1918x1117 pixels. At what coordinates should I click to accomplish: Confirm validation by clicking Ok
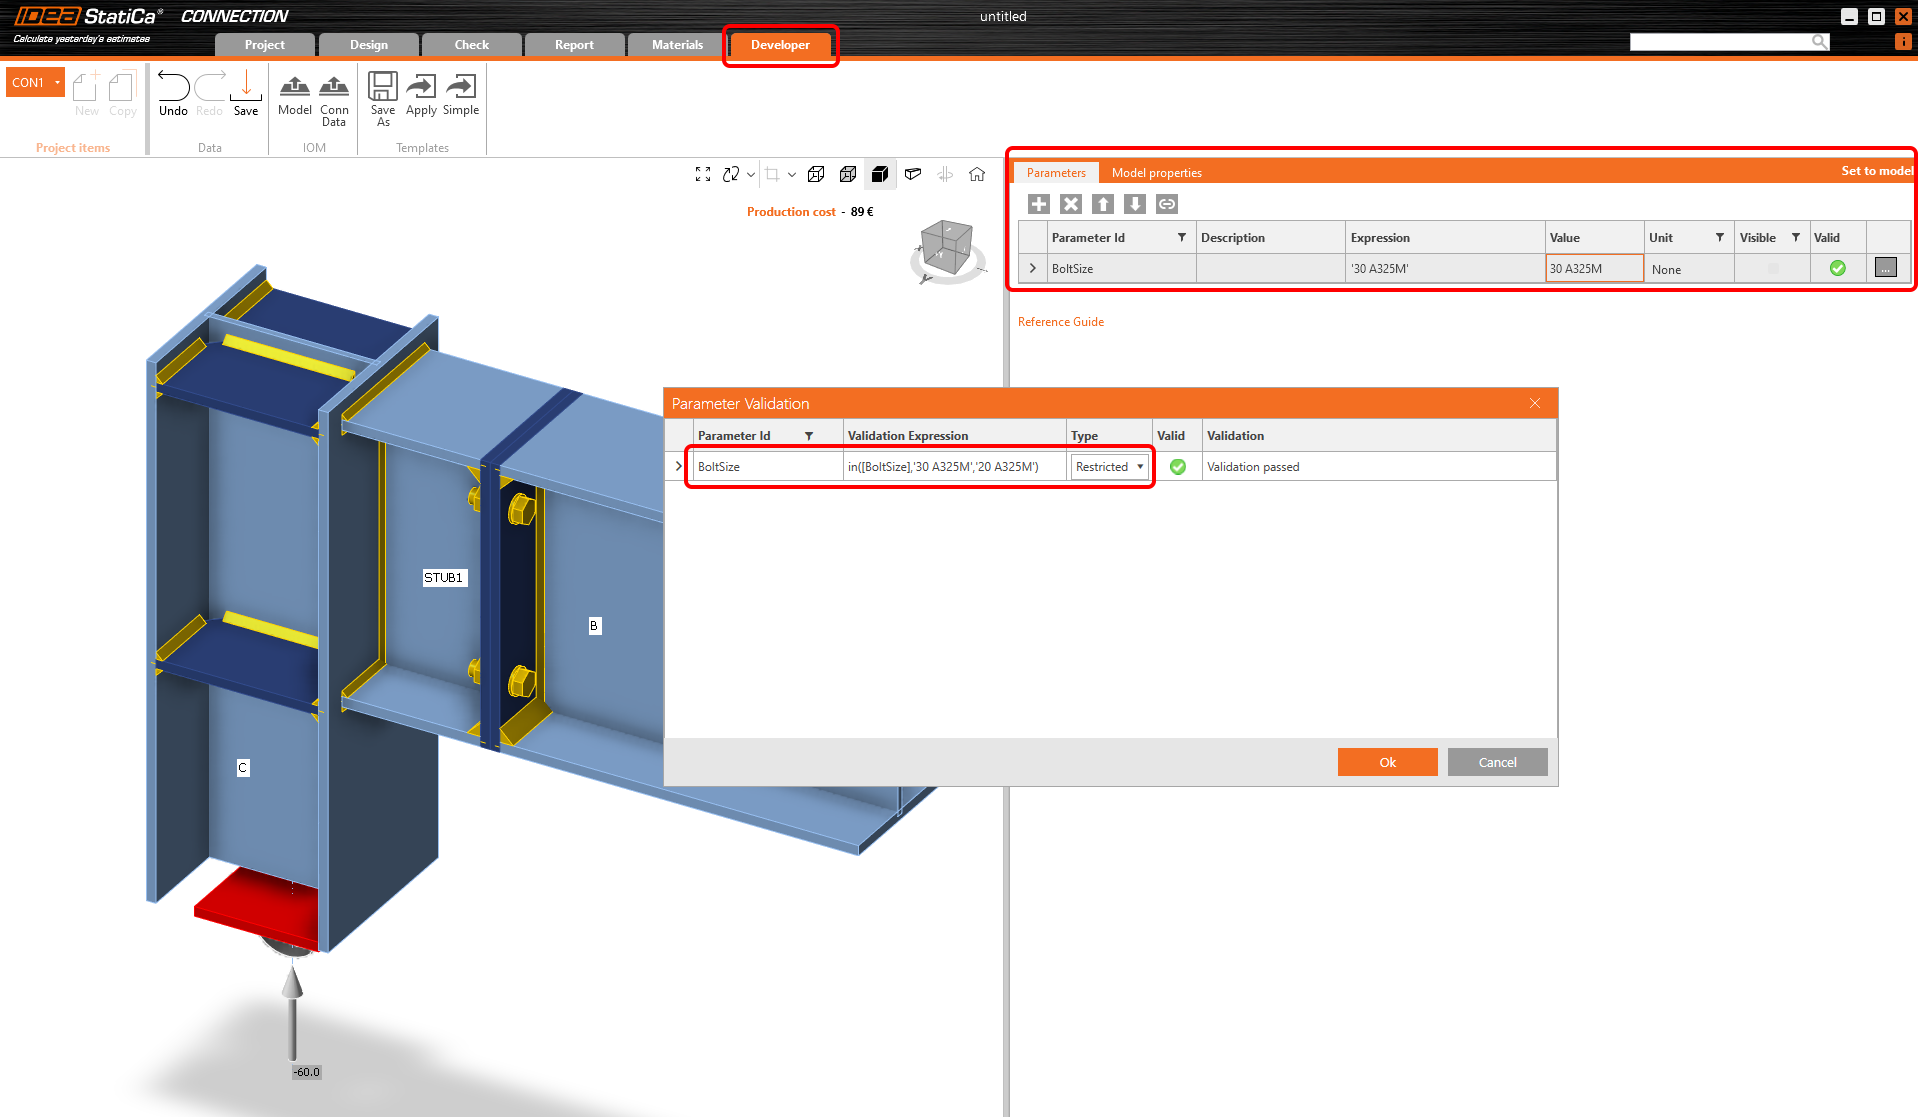(1387, 761)
